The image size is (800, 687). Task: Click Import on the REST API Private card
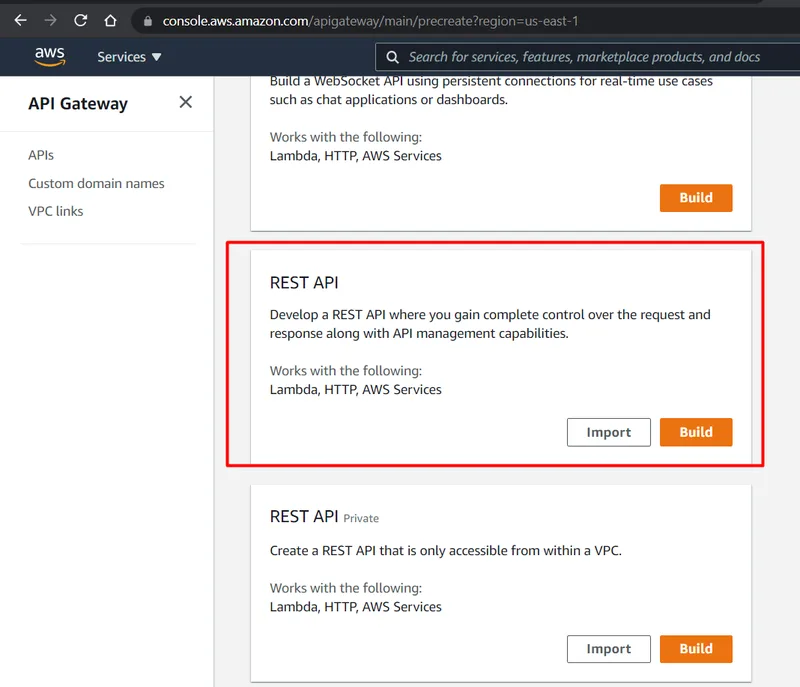609,649
